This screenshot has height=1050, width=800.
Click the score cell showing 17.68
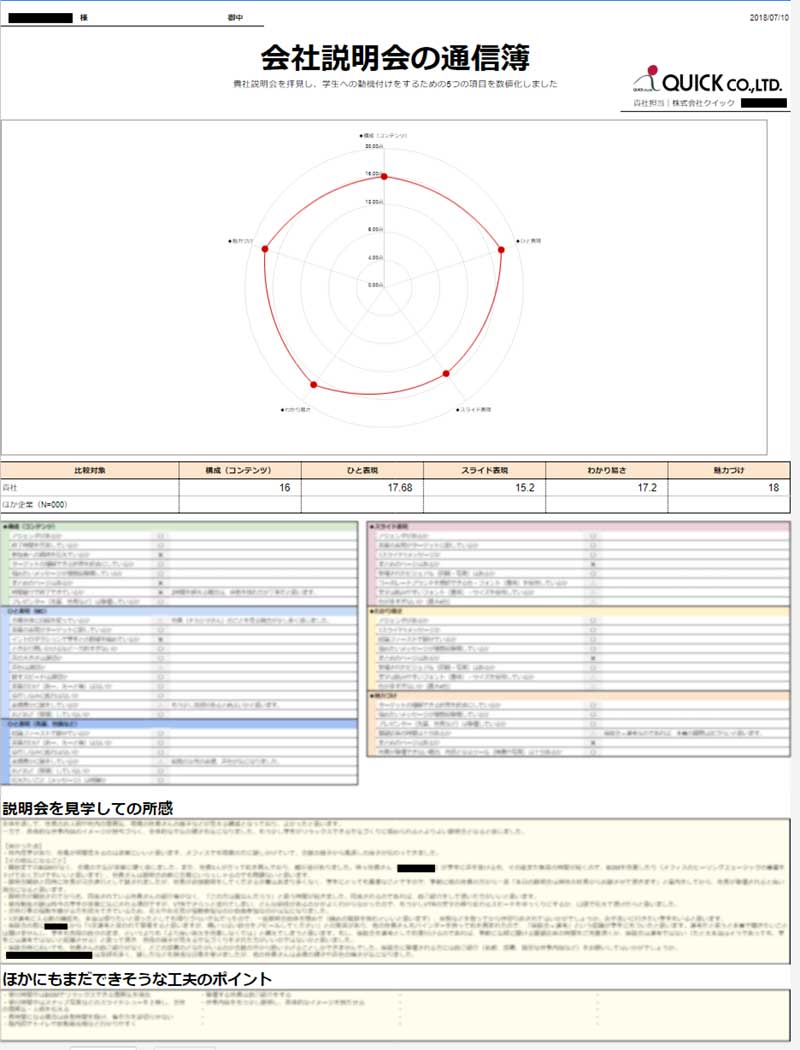tap(362, 488)
